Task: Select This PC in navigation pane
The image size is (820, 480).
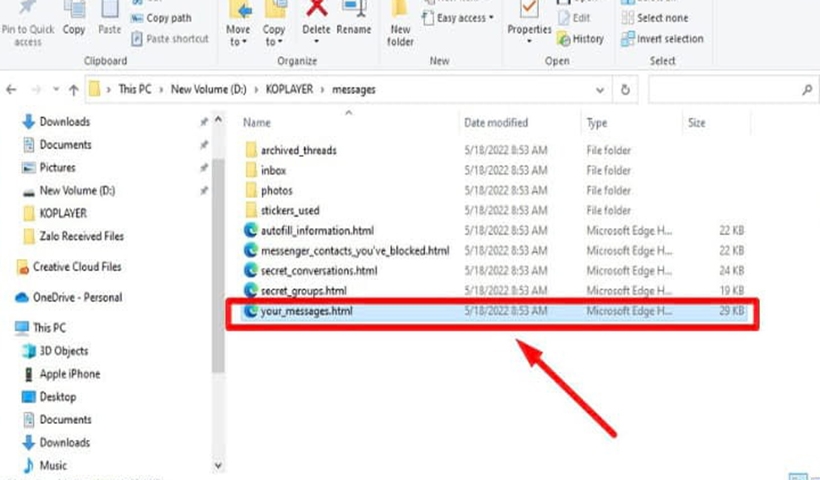Action: coord(49,328)
